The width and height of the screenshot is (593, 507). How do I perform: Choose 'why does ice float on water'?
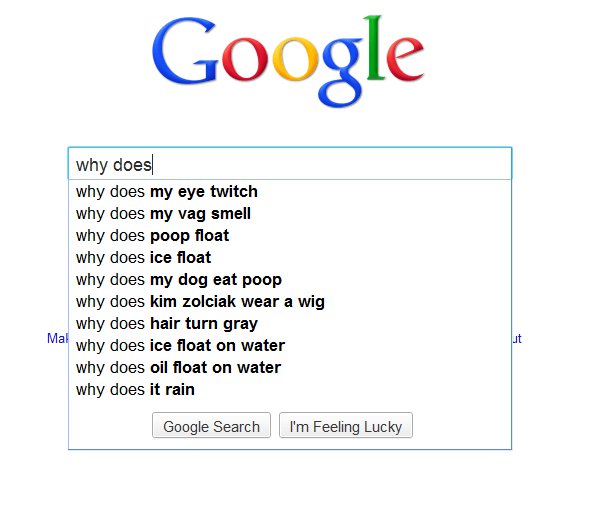pos(290,345)
